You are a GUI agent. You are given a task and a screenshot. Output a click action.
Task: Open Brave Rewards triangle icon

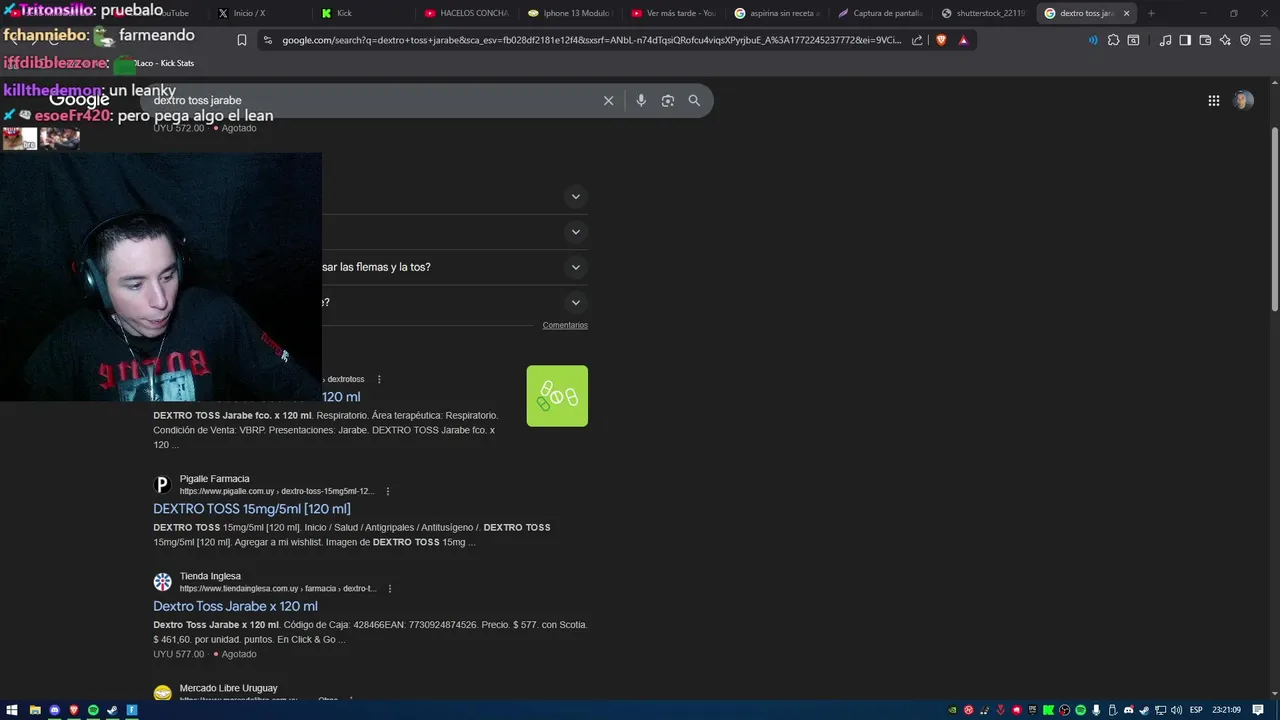963,40
